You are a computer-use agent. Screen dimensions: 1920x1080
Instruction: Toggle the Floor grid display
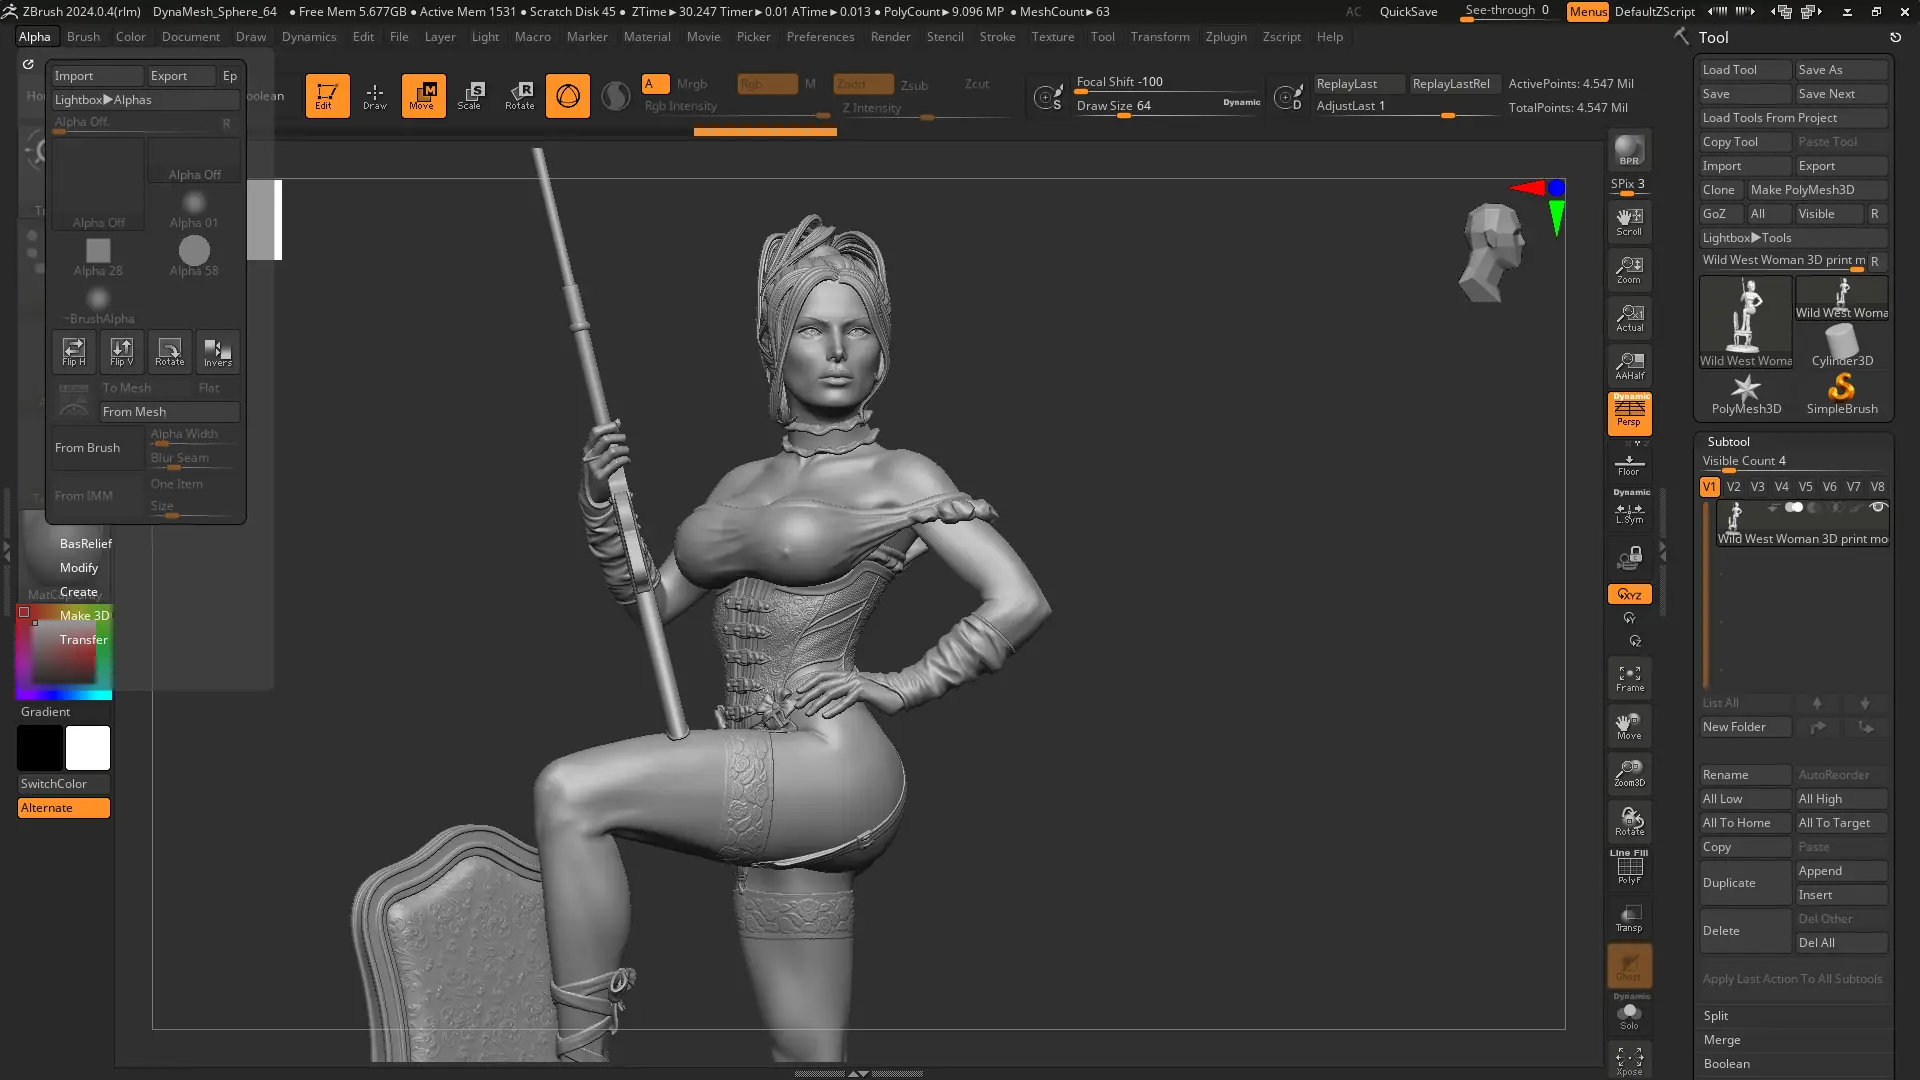point(1629,464)
